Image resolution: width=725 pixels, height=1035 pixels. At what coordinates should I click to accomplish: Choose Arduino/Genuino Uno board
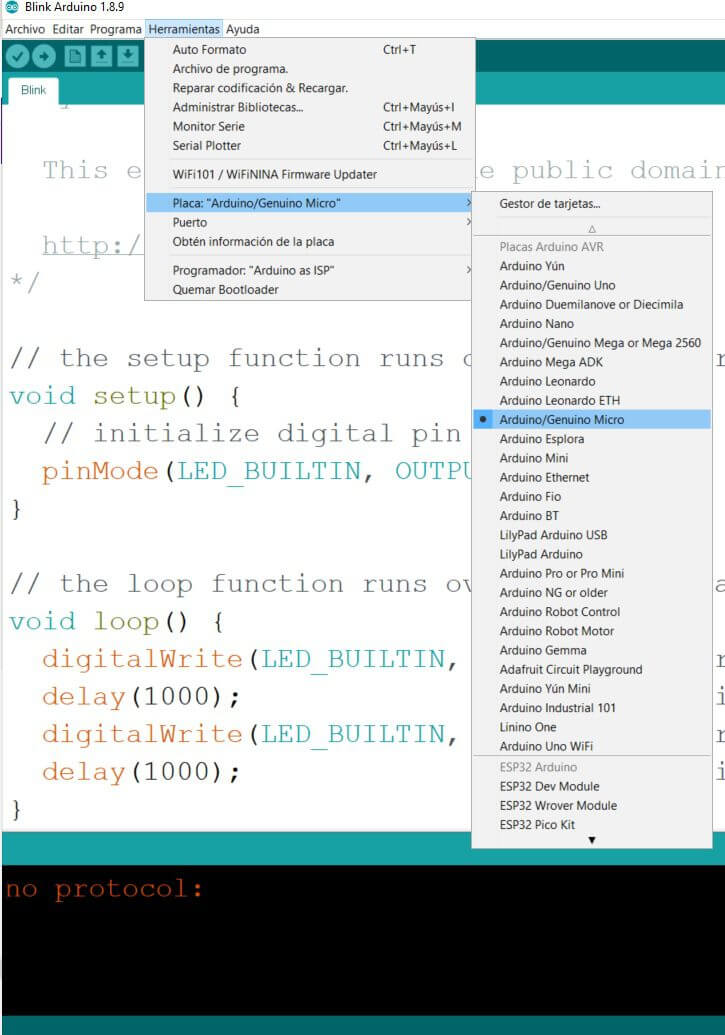[557, 286]
